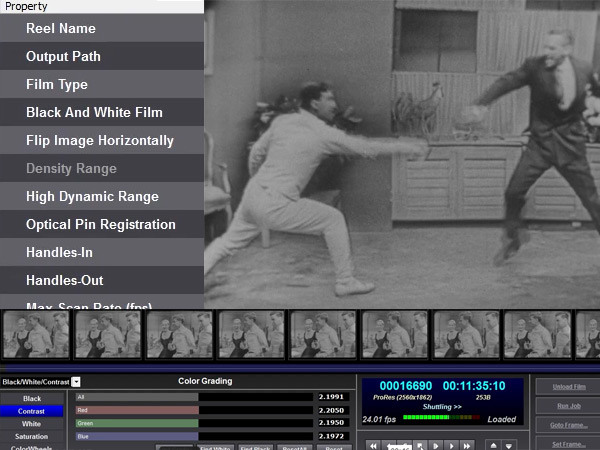600x450 pixels.
Task: Select the Reel Name property row
Action: pyautogui.click(x=102, y=28)
